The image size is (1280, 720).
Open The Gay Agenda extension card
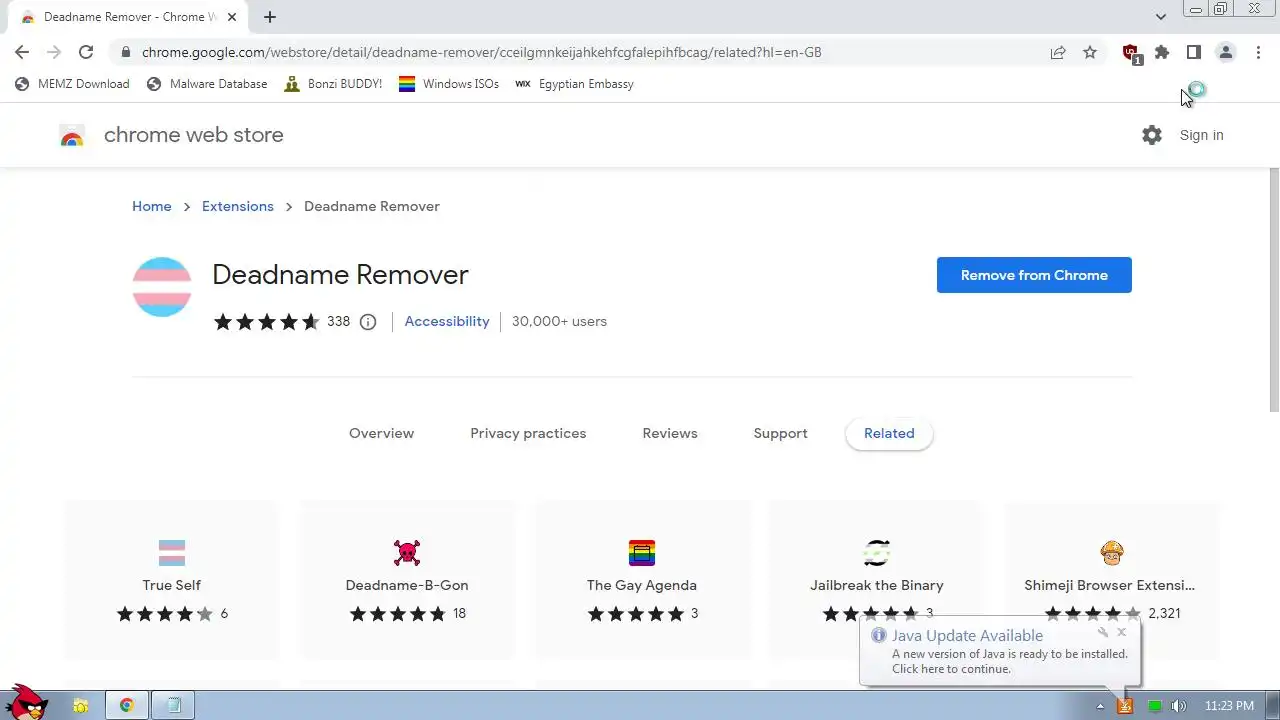coord(642,580)
